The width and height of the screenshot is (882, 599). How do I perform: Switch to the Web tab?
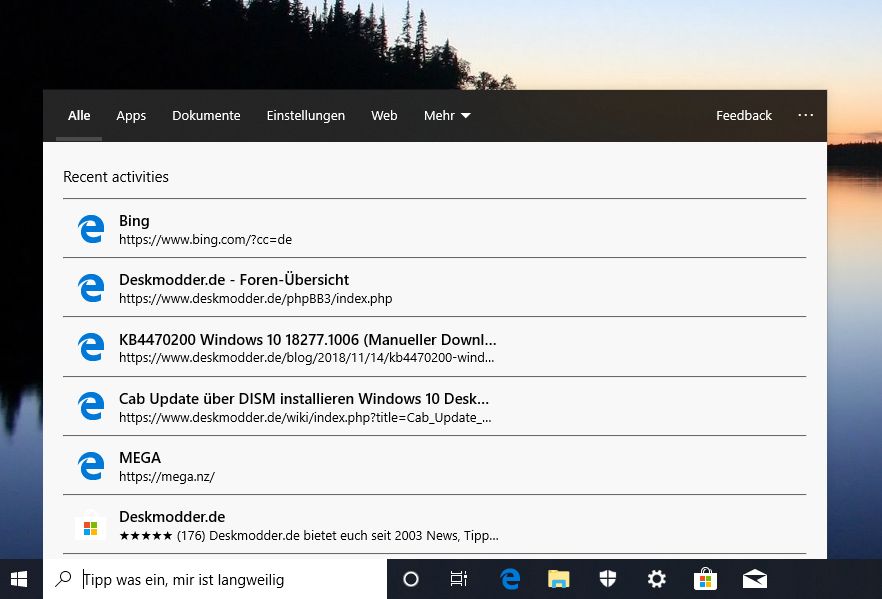point(384,115)
